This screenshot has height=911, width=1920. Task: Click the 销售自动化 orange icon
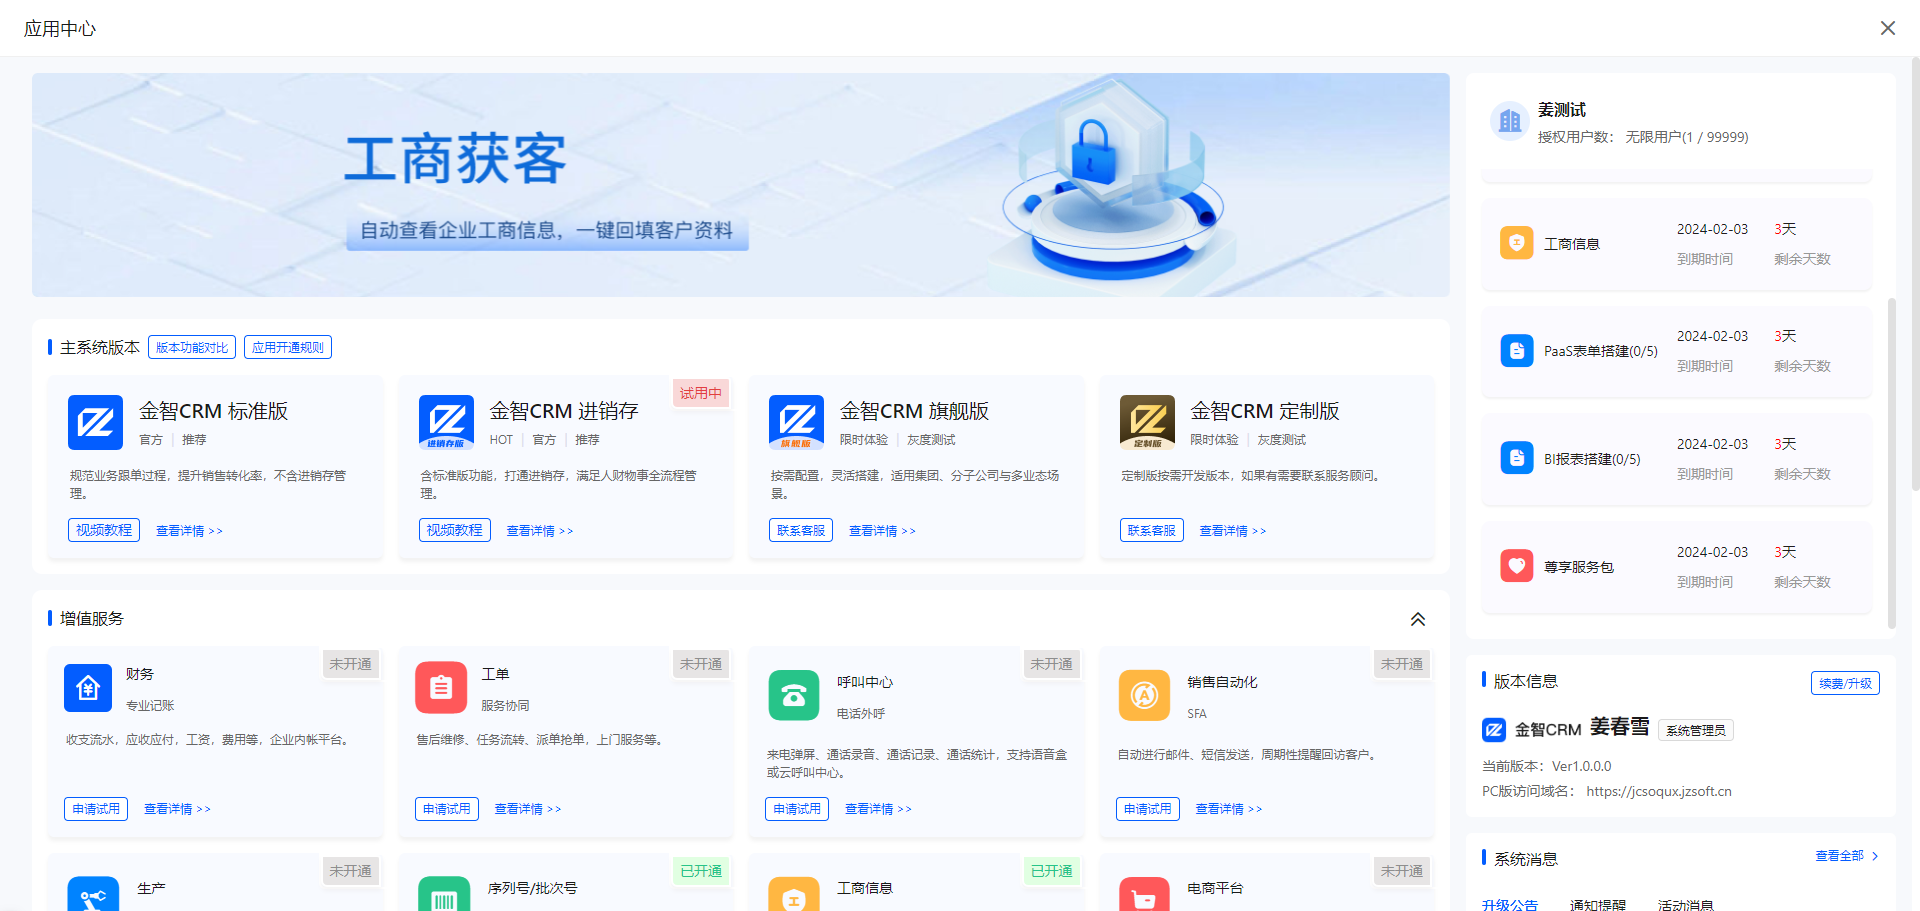click(x=1144, y=695)
